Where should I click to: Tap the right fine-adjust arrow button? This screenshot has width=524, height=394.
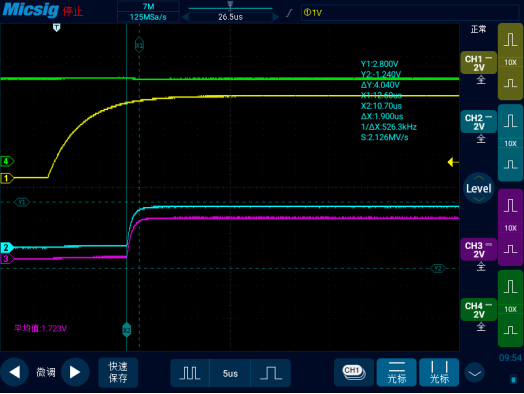pyautogui.click(x=75, y=372)
